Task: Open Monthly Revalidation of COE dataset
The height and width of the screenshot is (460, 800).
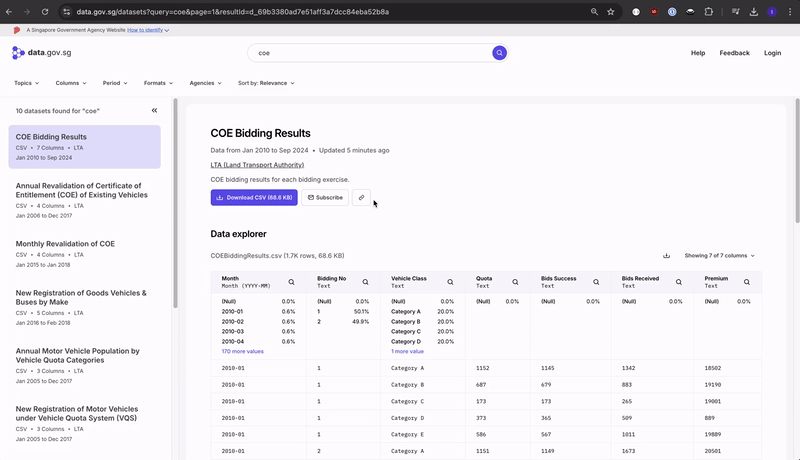Action: (85, 253)
